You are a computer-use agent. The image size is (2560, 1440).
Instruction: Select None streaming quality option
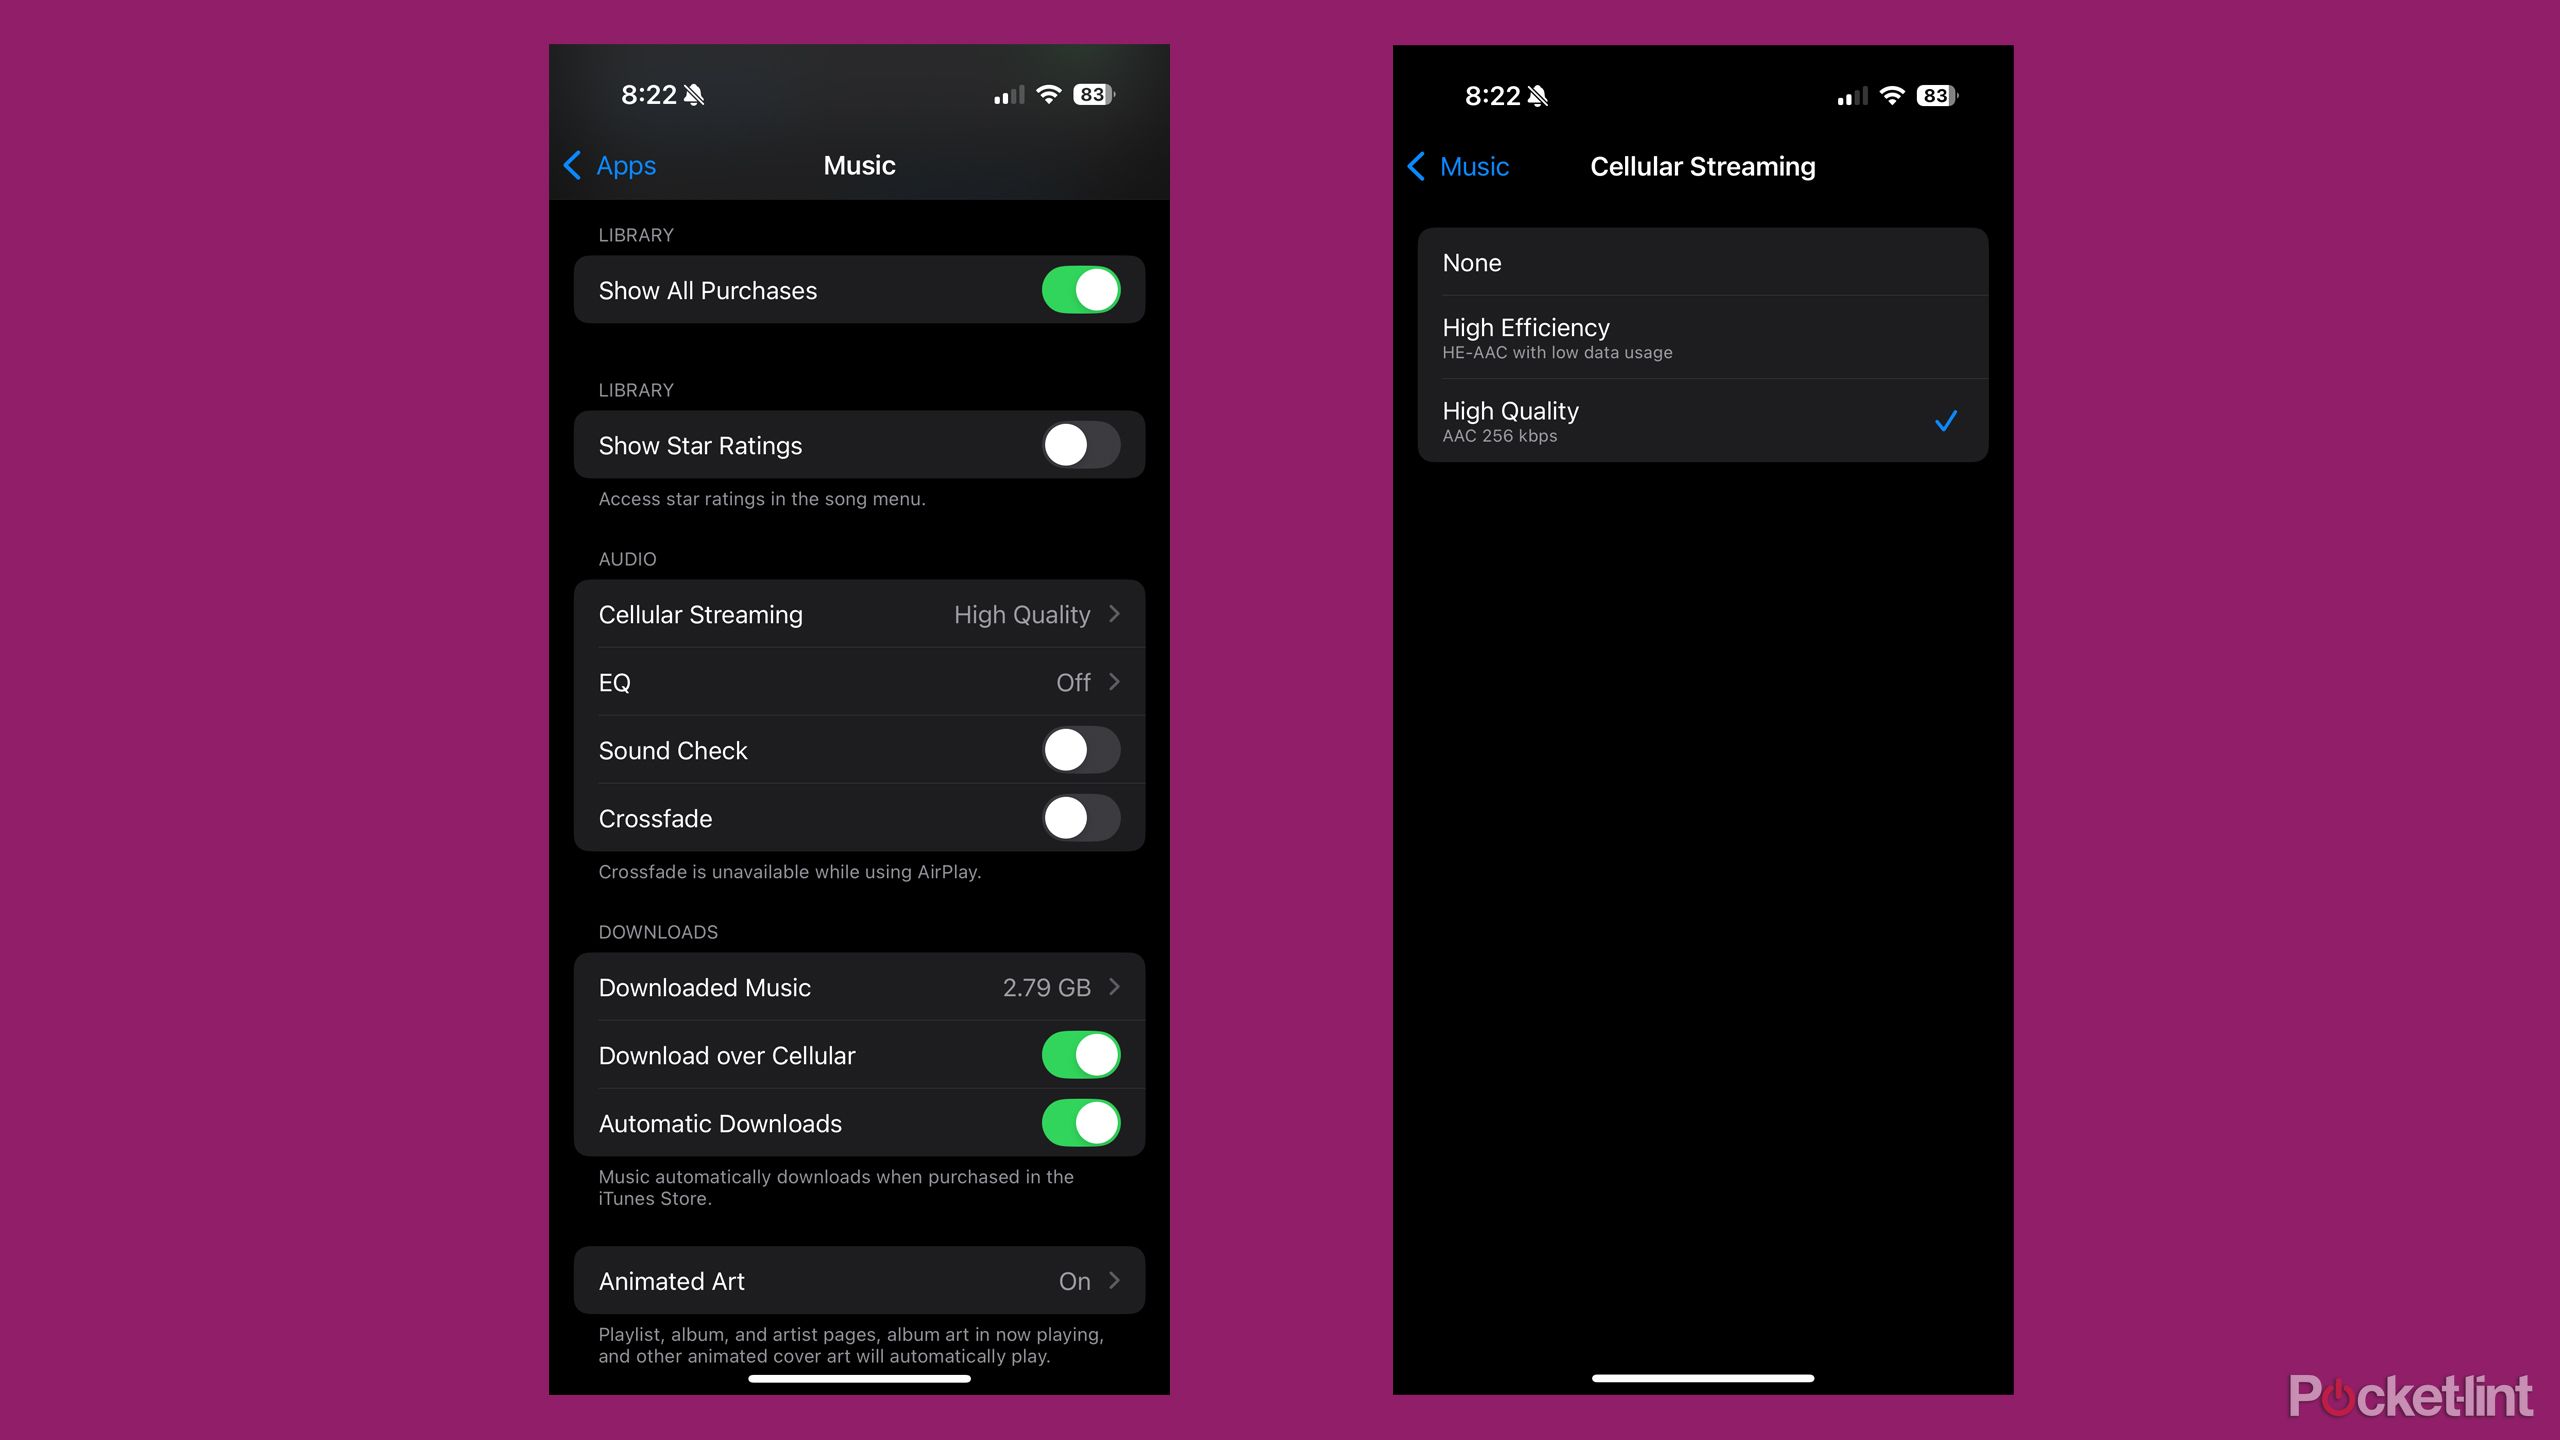coord(1702,262)
